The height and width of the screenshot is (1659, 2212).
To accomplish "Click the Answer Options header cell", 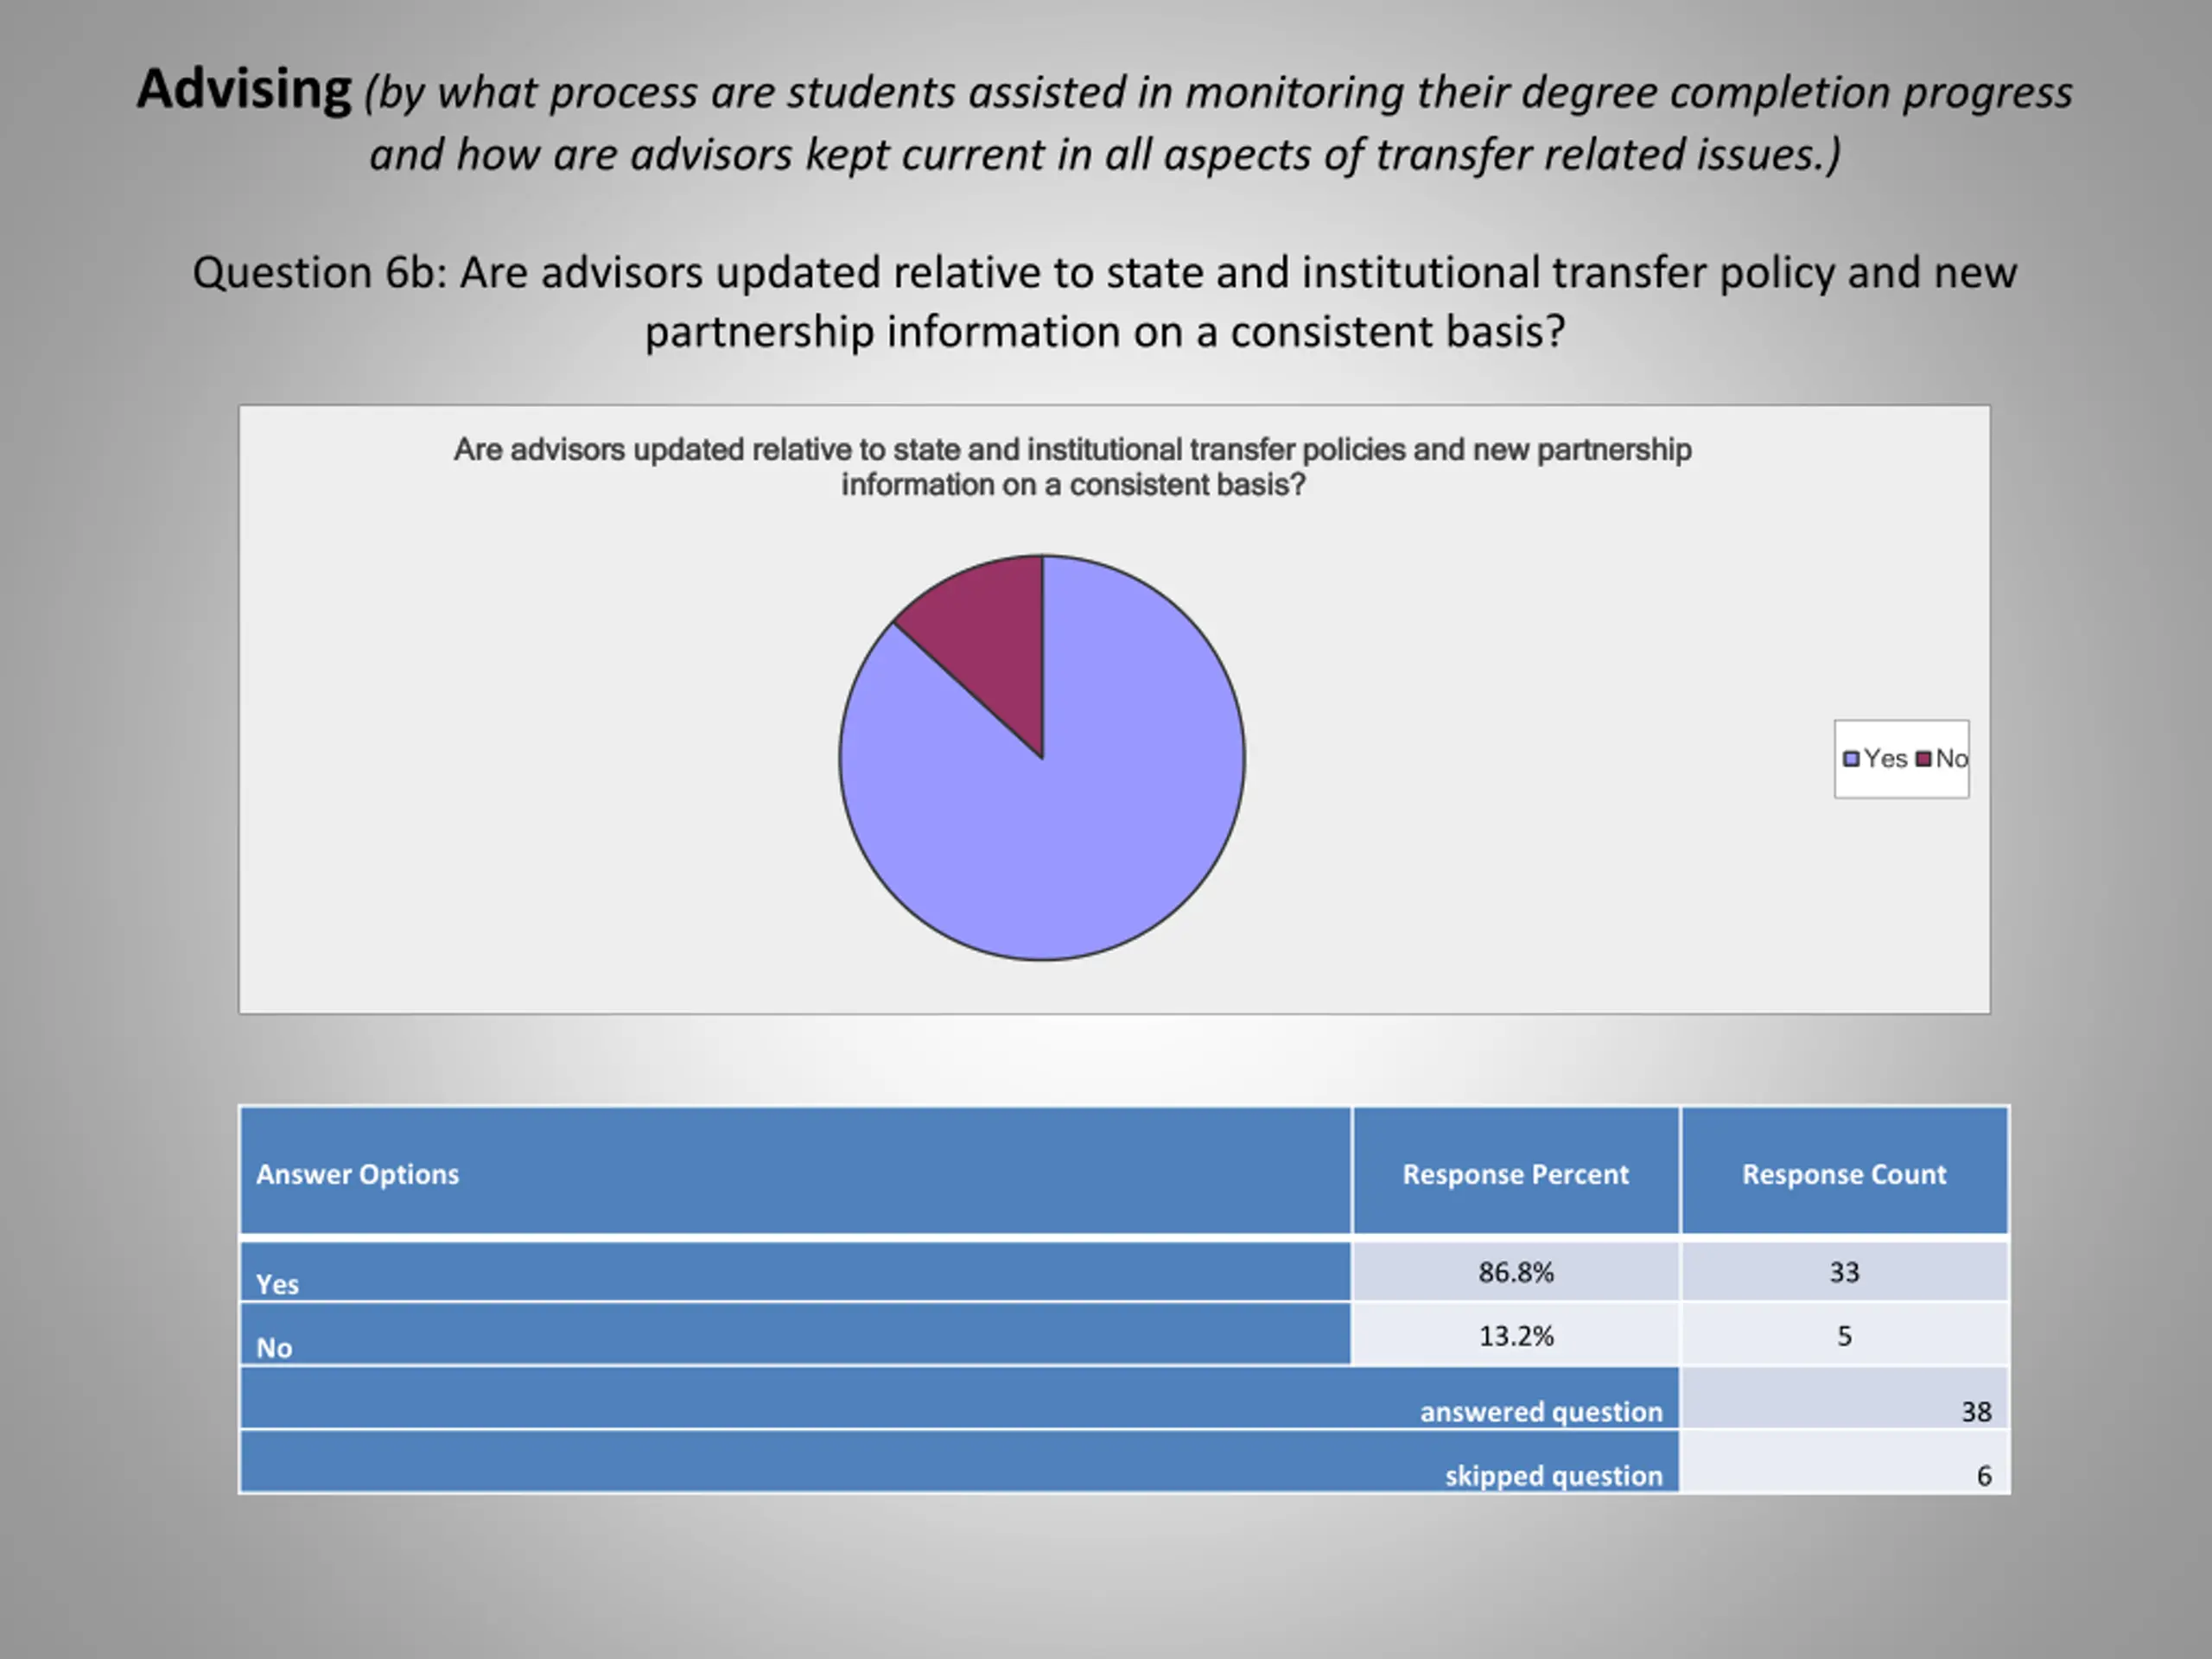I will 795,1171.
